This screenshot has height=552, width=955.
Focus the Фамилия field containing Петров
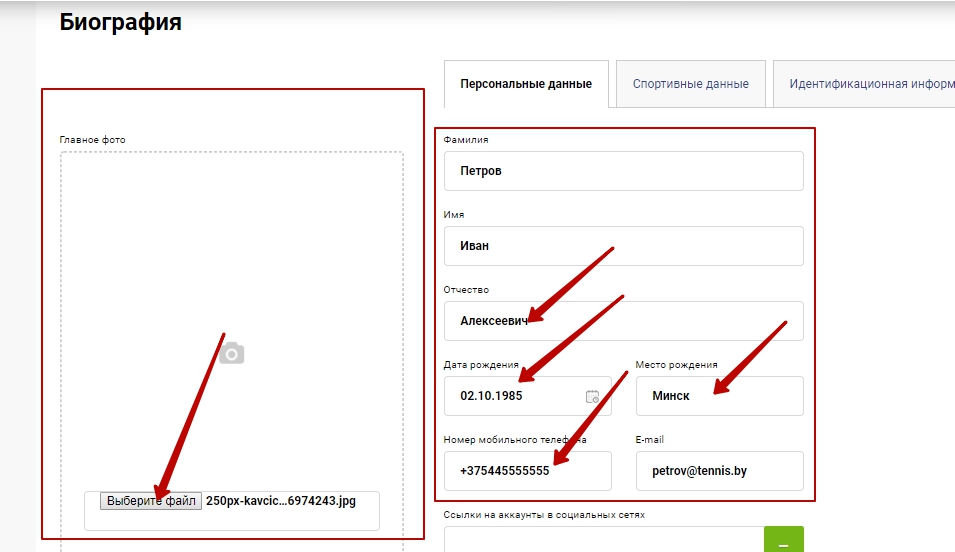[x=623, y=171]
